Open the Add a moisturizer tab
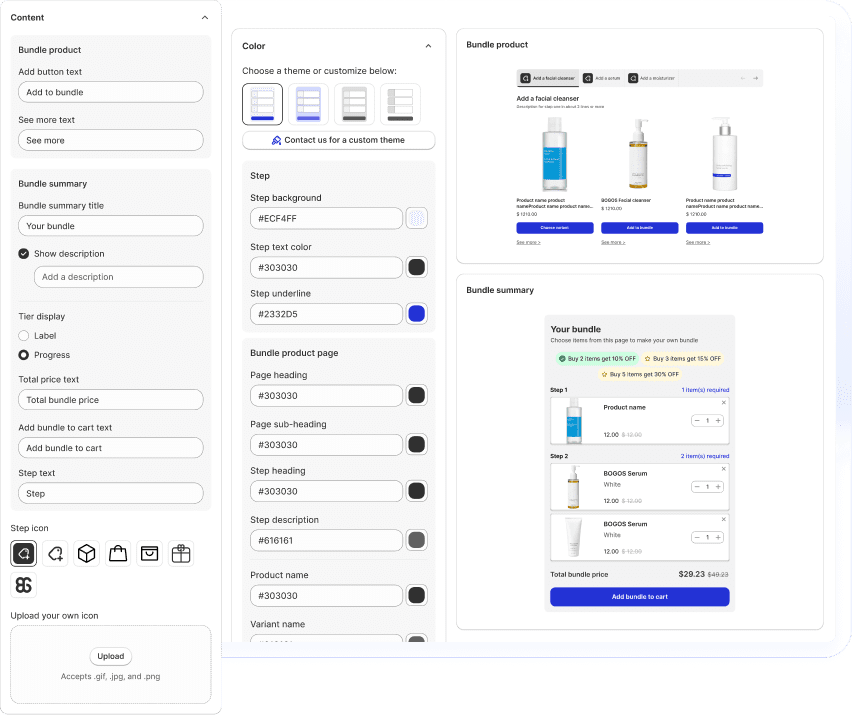The width and height of the screenshot is (853, 716). (x=651, y=78)
